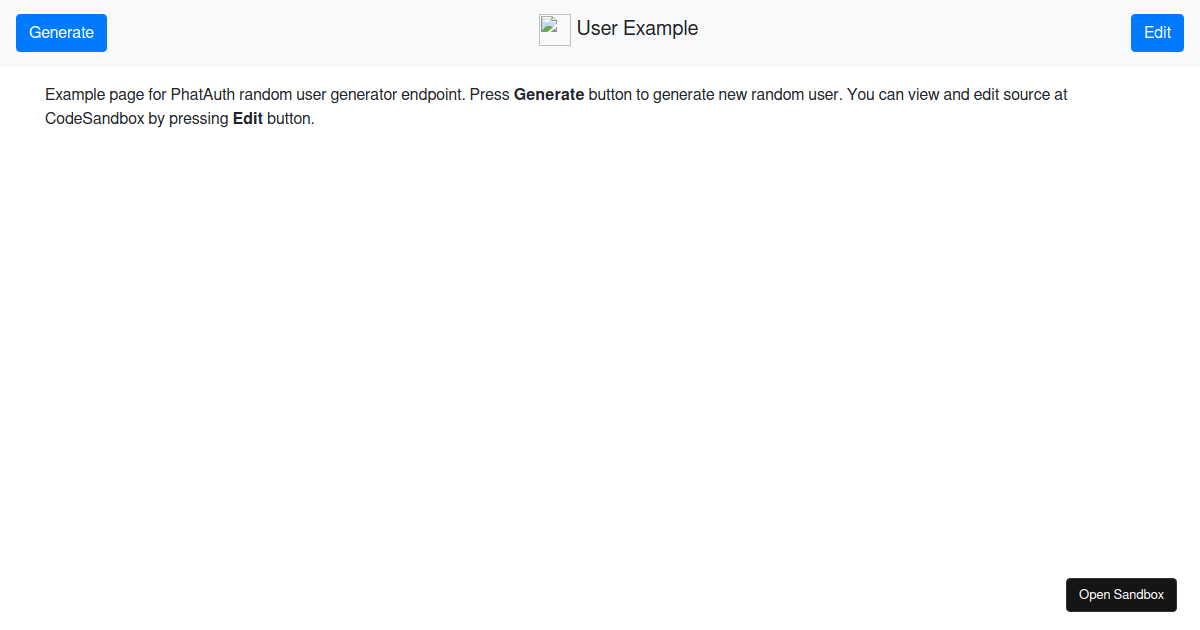The height and width of the screenshot is (630, 1200).
Task: Click the missing image thumbnail in the header bar
Action: 554,29
